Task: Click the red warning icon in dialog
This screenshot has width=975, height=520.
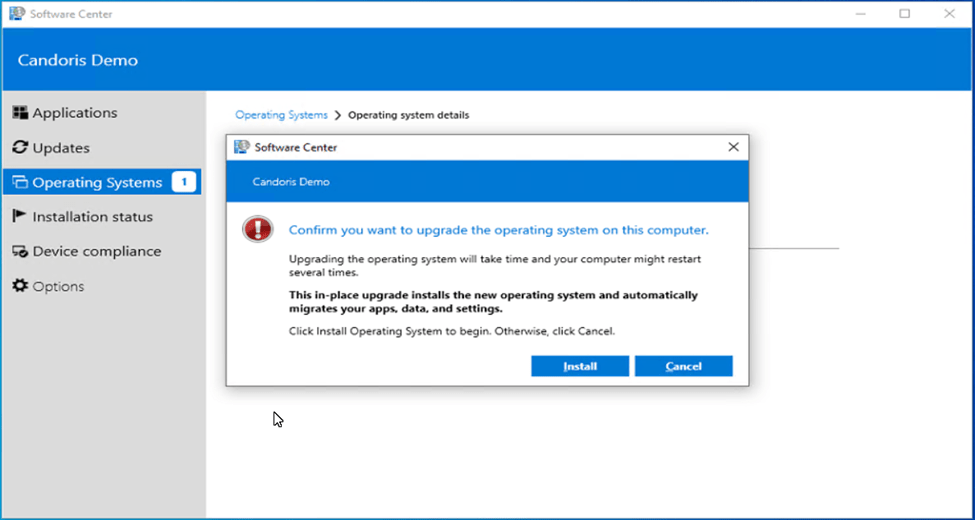Action: pos(257,230)
